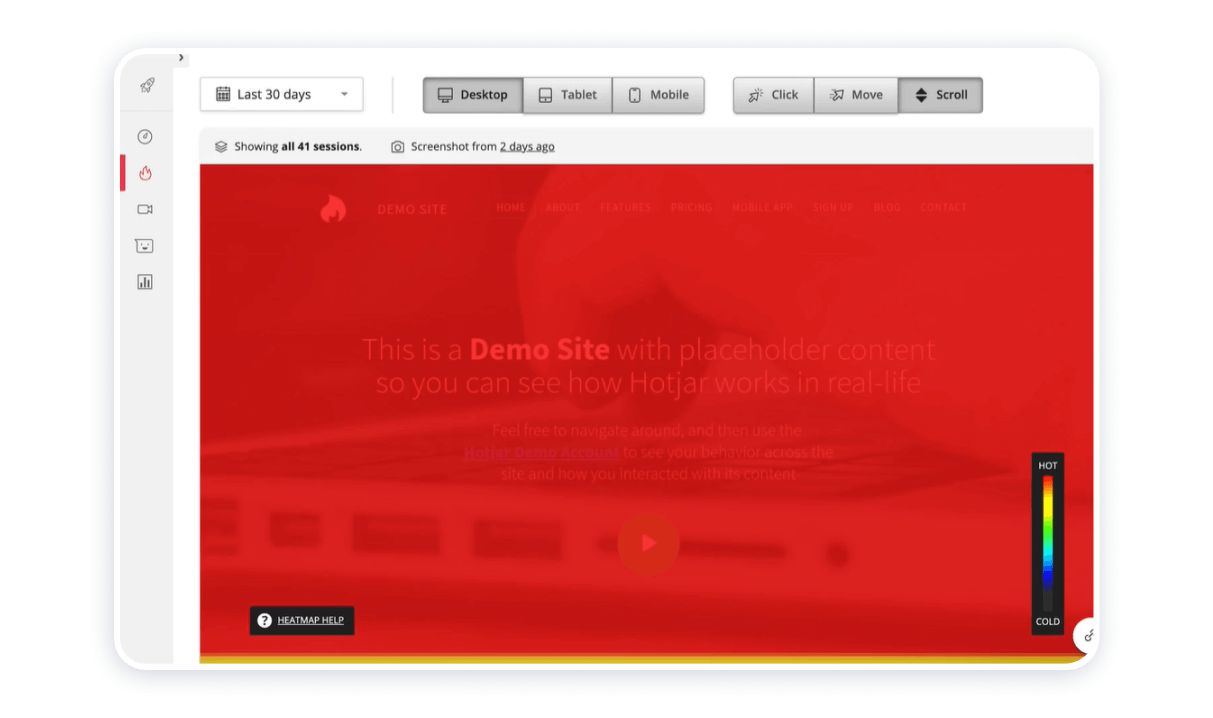Select the flame Heatmaps icon in sidebar
The height and width of the screenshot is (718, 1213).
pyautogui.click(x=145, y=173)
